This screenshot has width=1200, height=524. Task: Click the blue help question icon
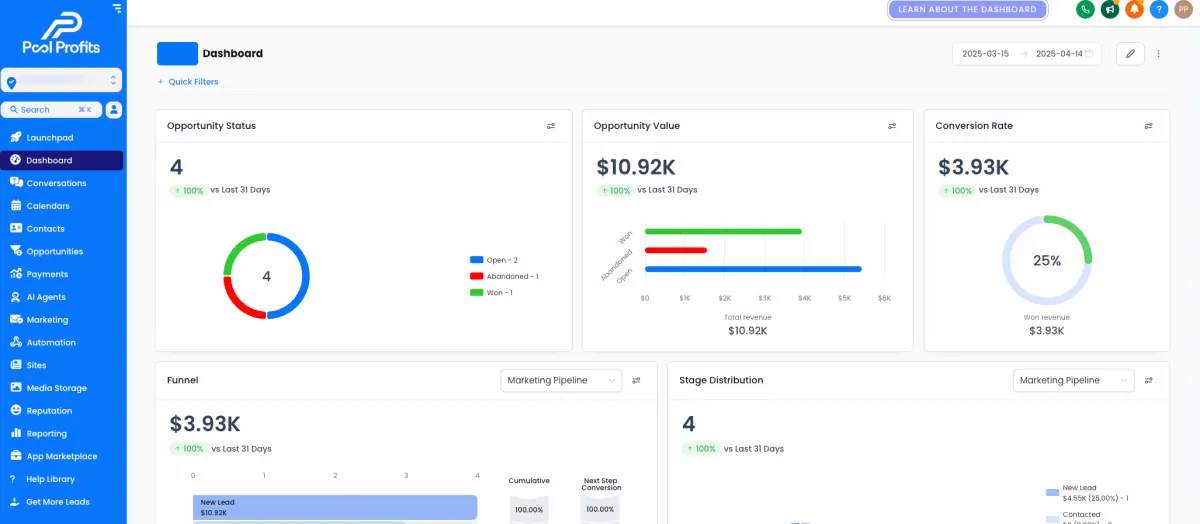click(1159, 9)
